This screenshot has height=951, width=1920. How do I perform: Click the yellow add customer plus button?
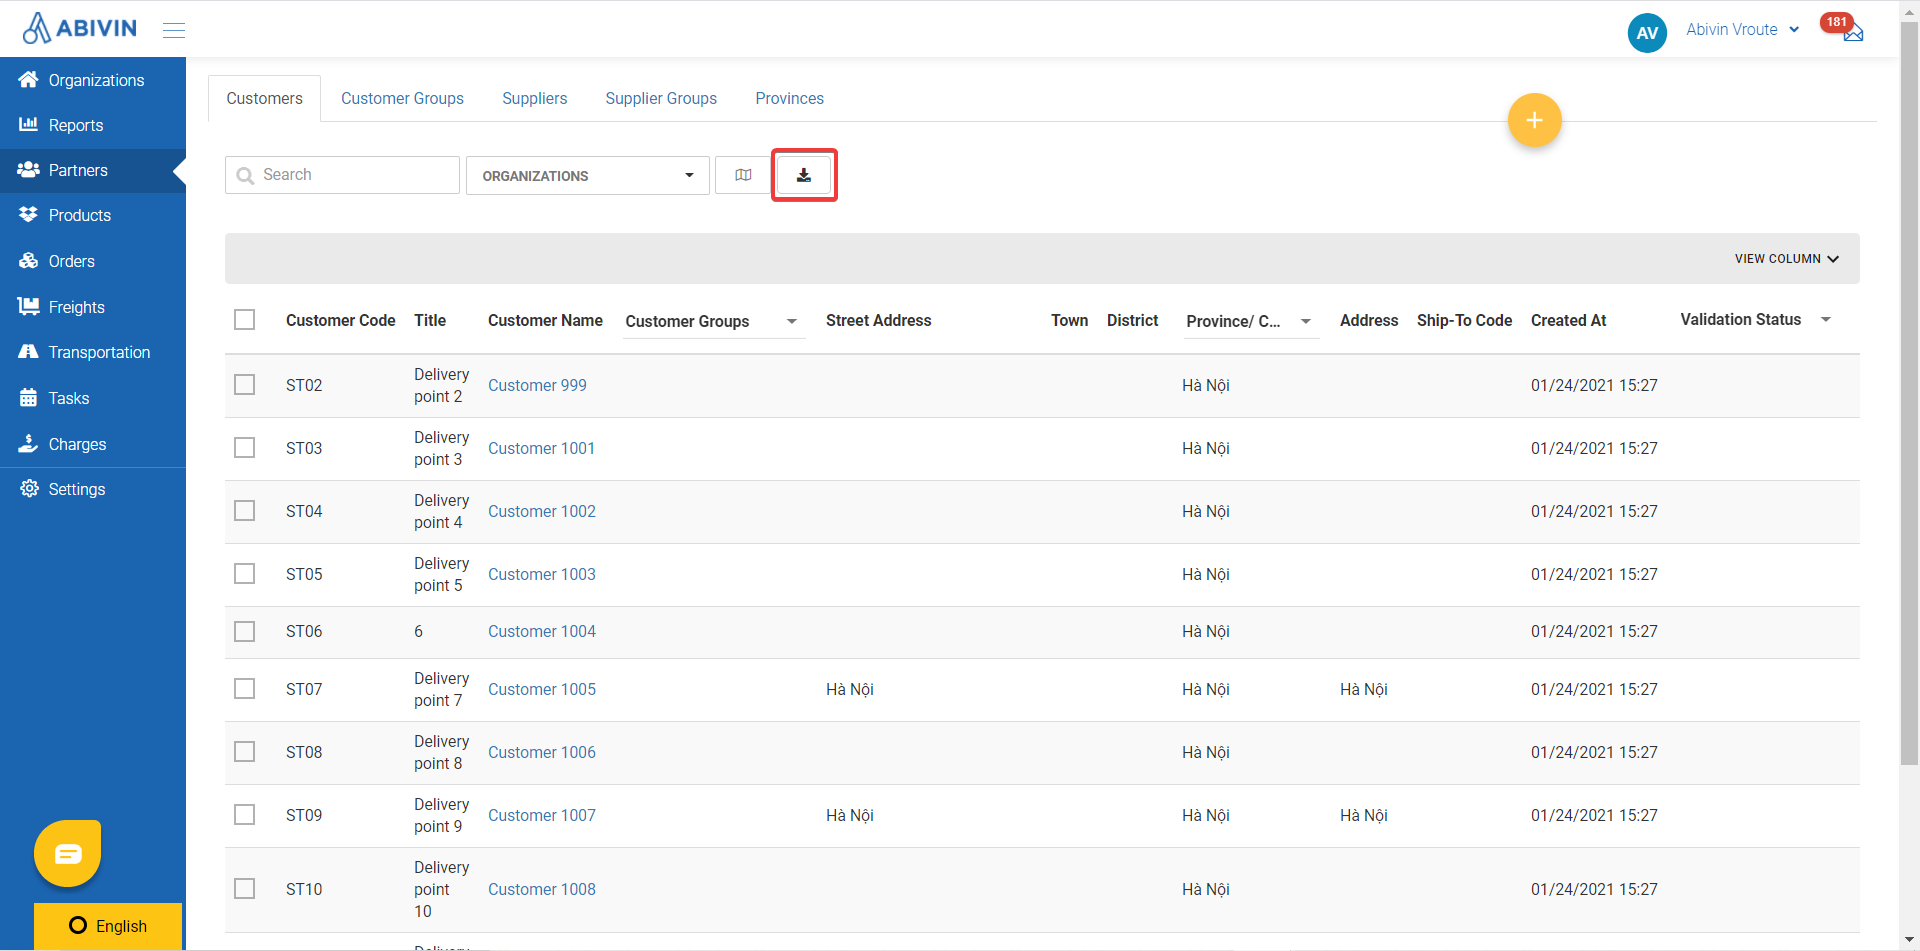click(1534, 120)
